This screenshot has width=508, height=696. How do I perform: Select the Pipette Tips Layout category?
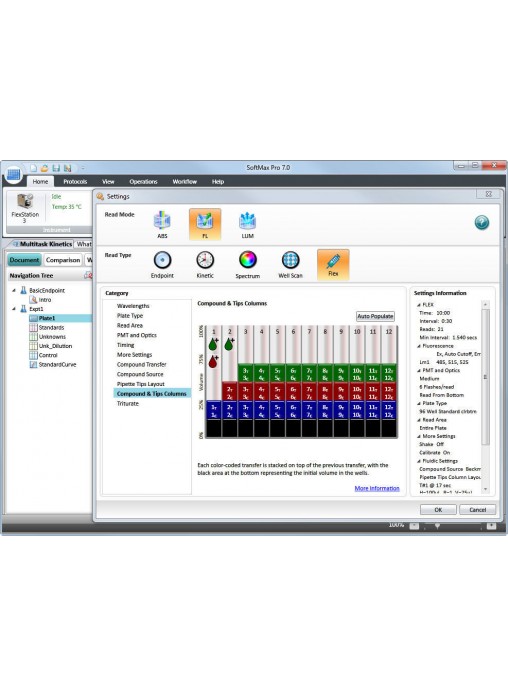tap(140, 384)
